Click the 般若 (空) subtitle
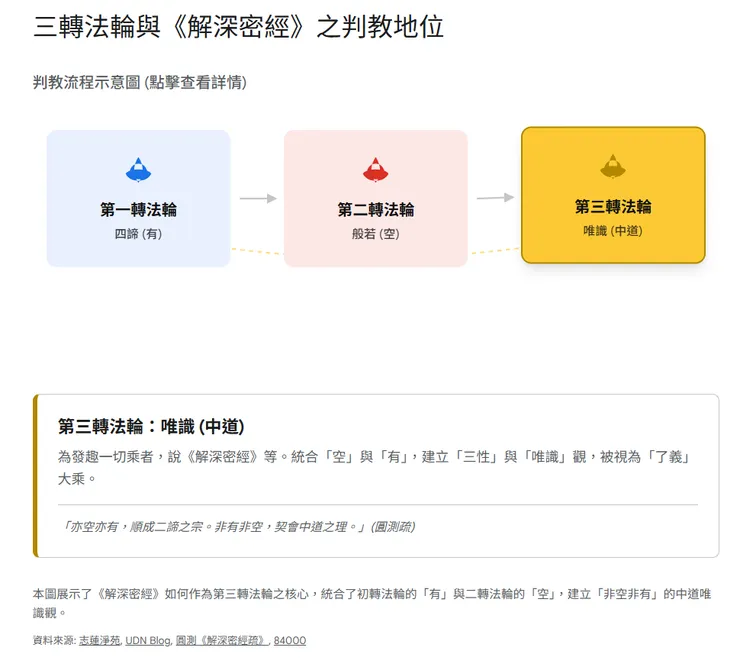 click(x=376, y=234)
